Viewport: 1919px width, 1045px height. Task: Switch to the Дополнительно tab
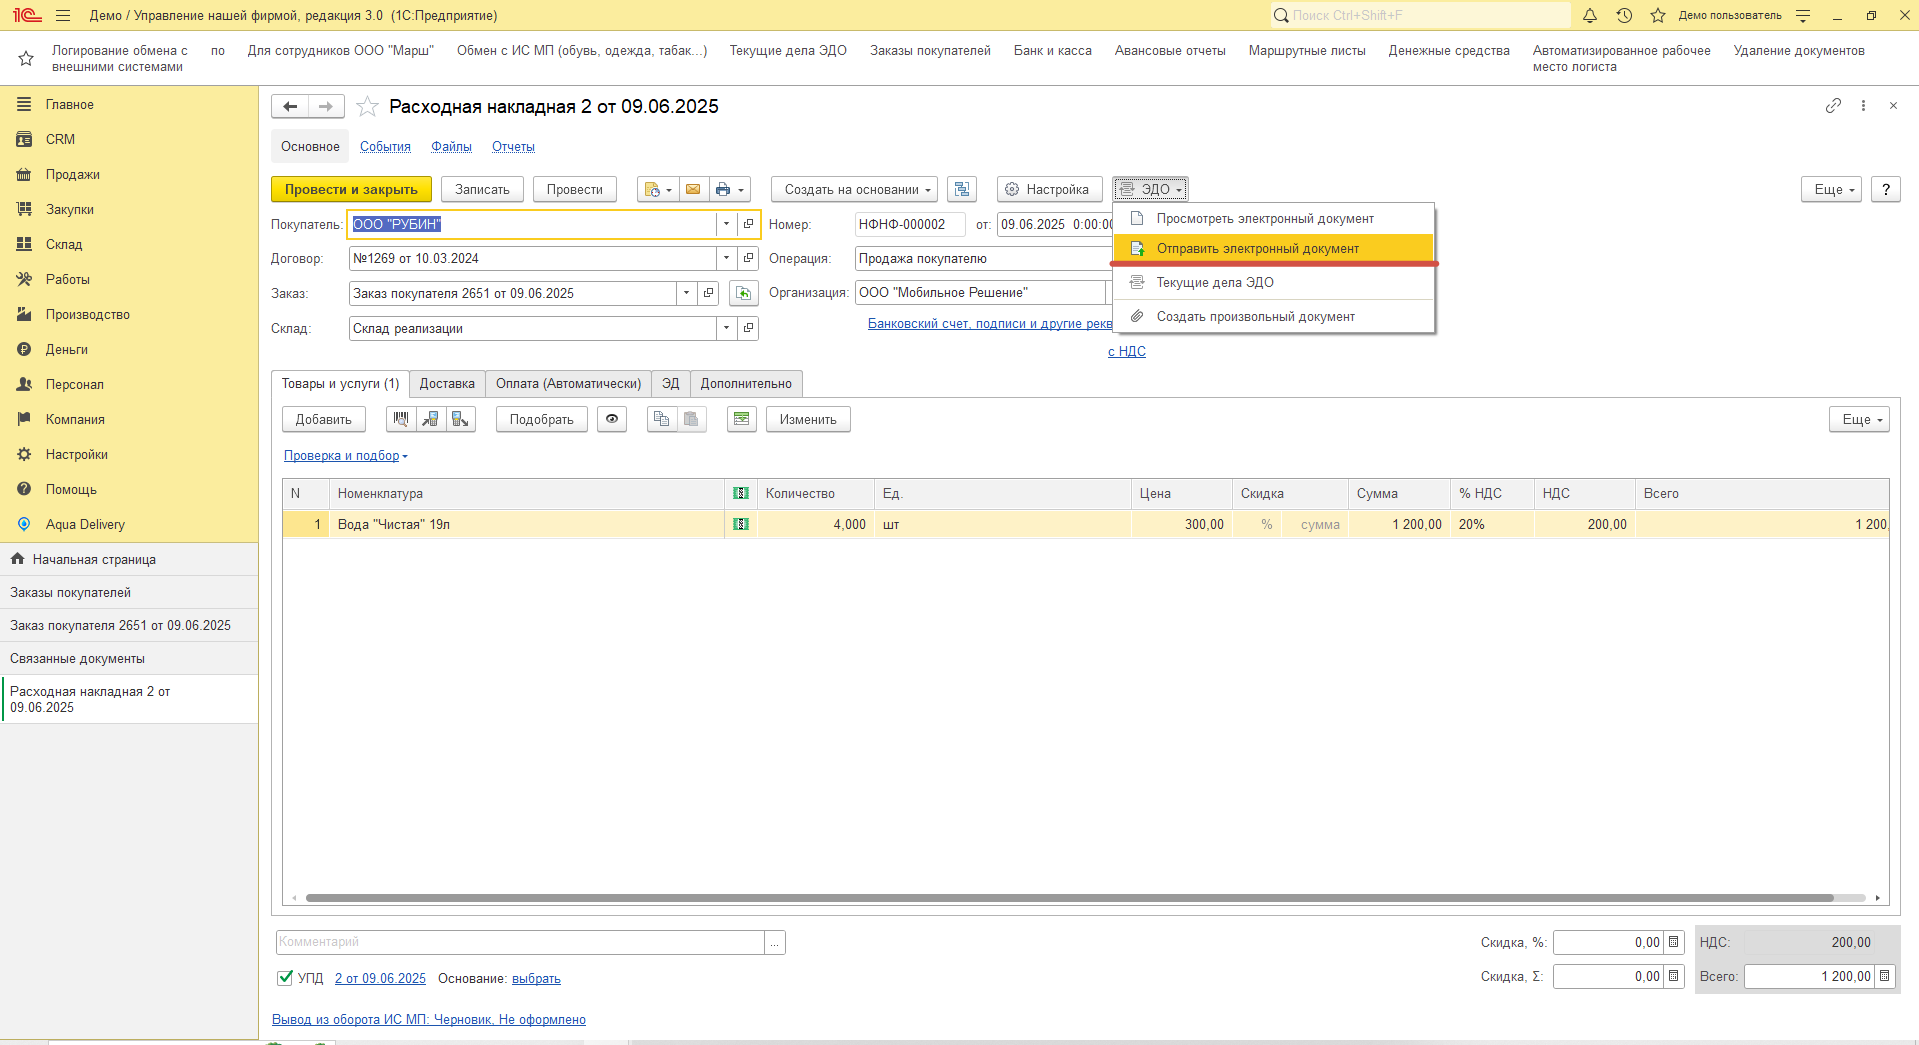point(746,383)
